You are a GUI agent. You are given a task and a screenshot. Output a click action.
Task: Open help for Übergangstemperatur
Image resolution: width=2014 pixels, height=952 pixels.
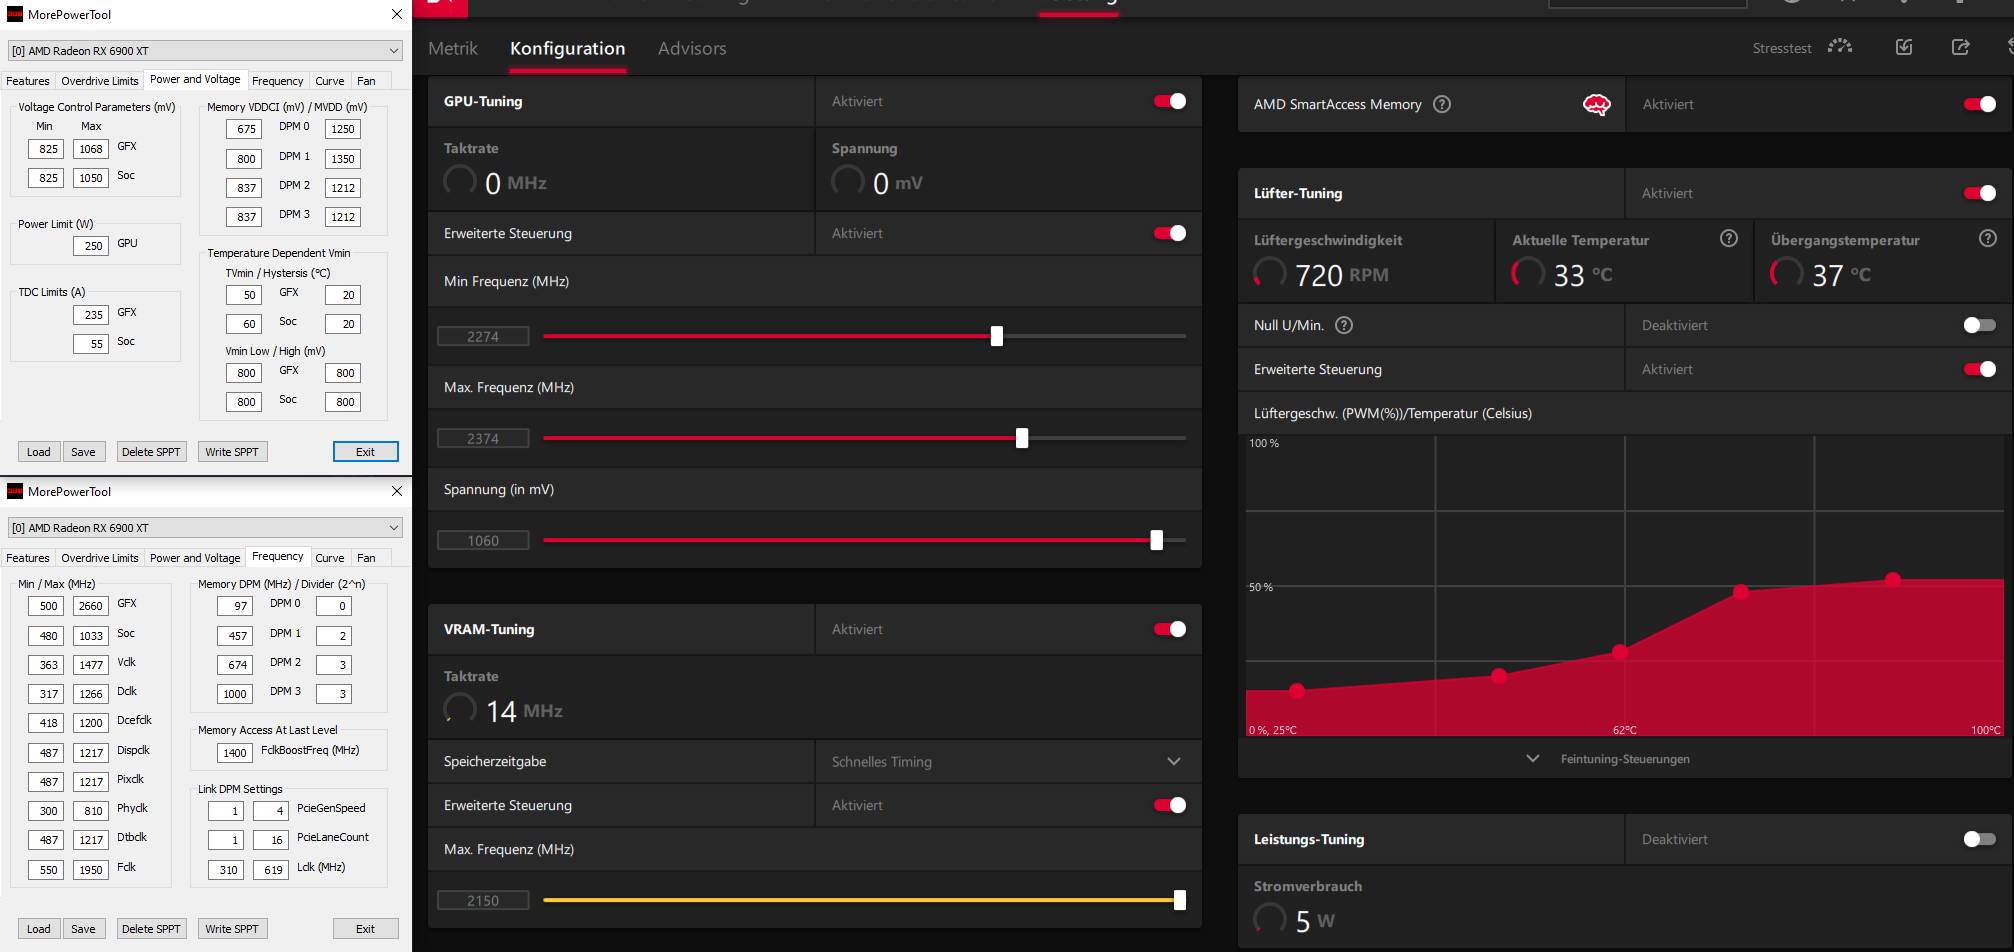point(1988,238)
